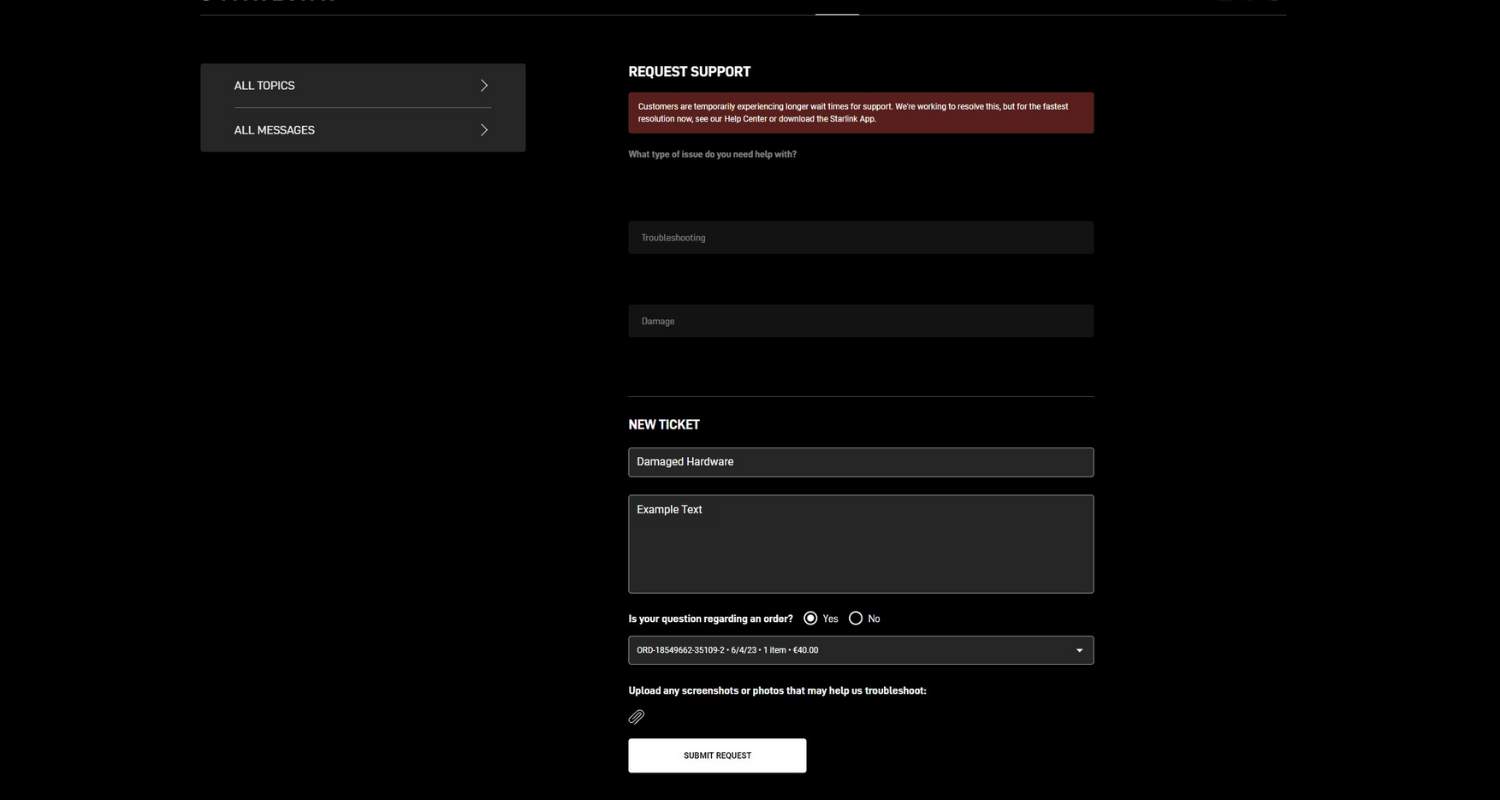
Task: Click the 'No' label text next to radio
Action: pyautogui.click(x=874, y=619)
